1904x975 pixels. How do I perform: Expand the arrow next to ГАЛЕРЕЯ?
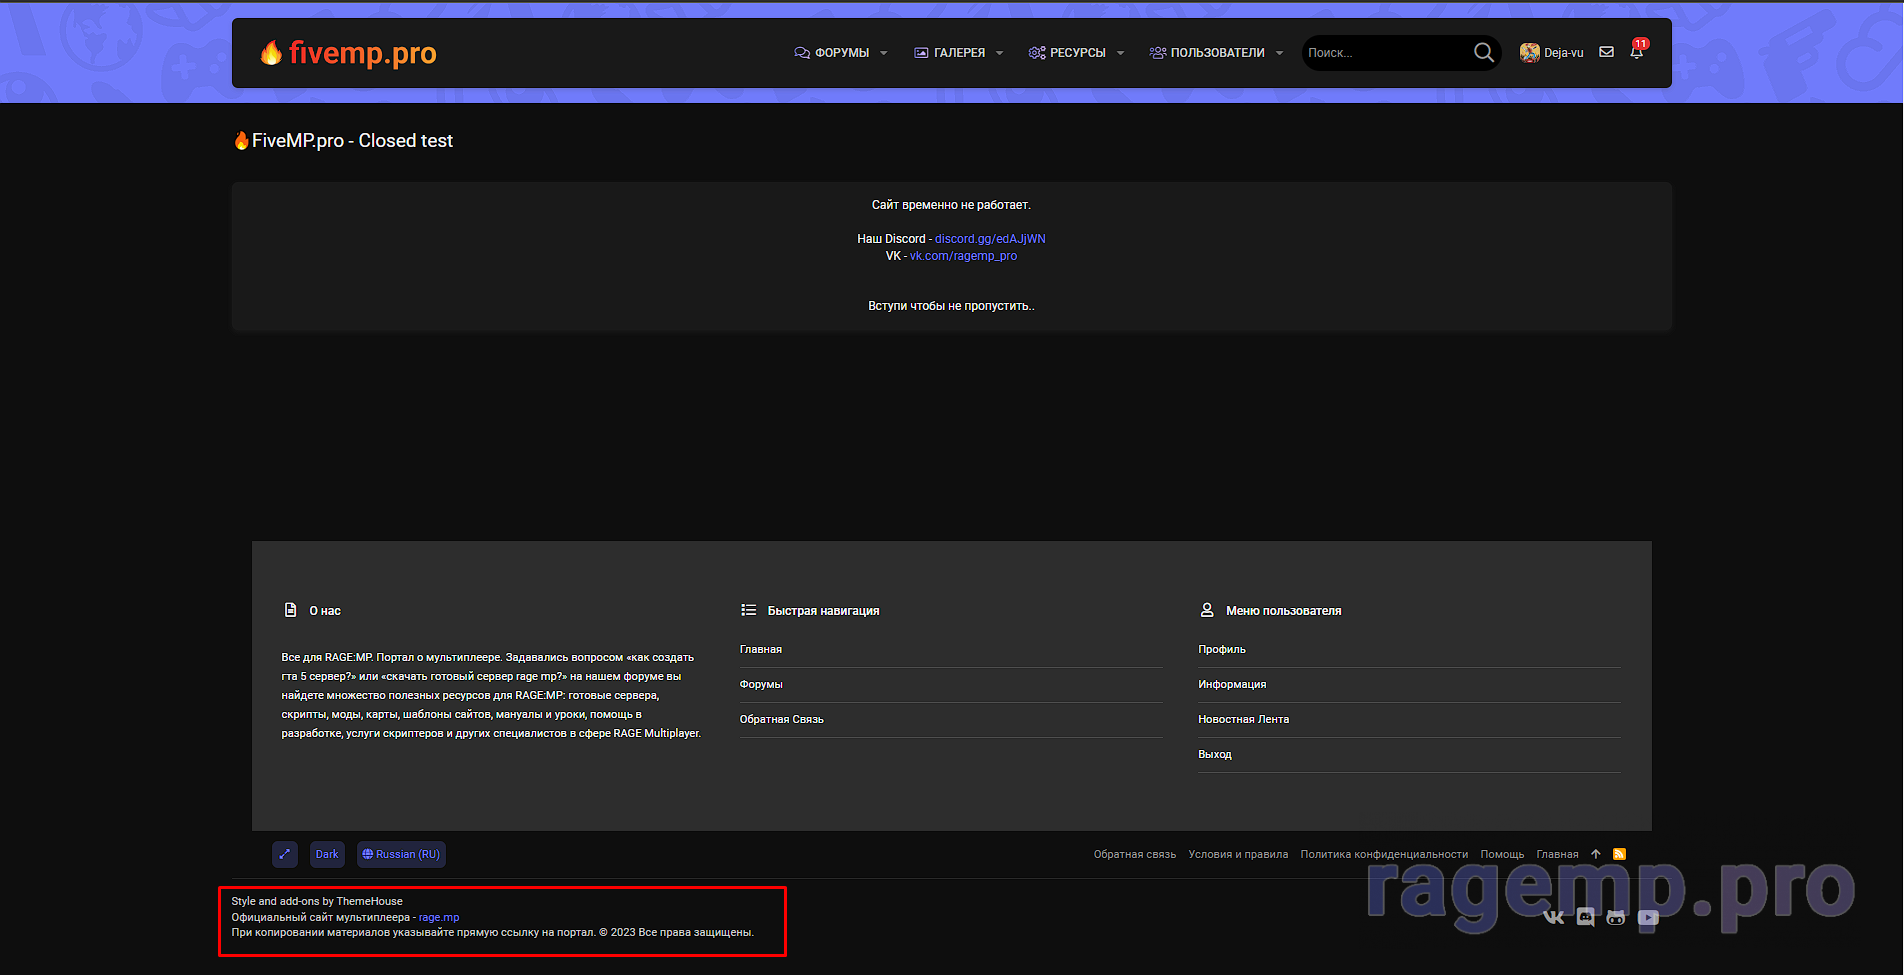point(999,53)
